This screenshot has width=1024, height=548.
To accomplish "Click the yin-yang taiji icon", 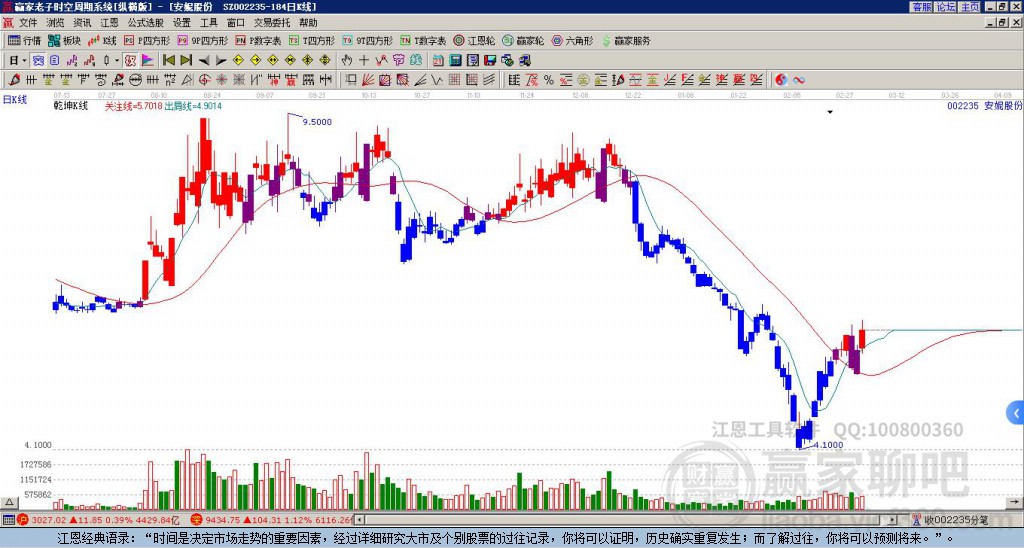I will pos(781,80).
